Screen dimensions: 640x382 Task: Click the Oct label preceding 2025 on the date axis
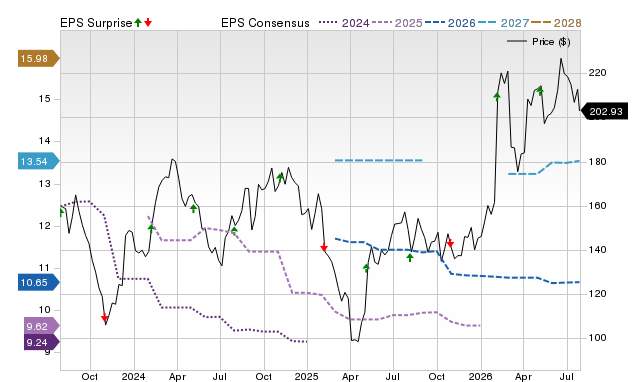click(x=264, y=376)
